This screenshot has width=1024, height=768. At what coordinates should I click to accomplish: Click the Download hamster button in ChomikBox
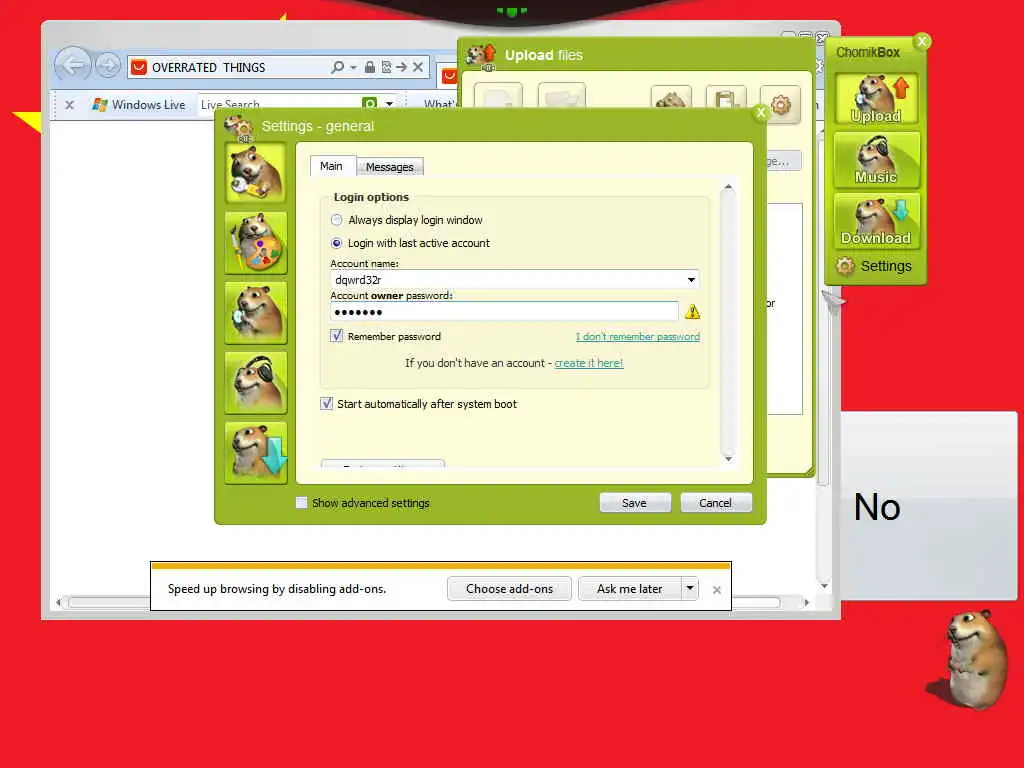(x=876, y=221)
